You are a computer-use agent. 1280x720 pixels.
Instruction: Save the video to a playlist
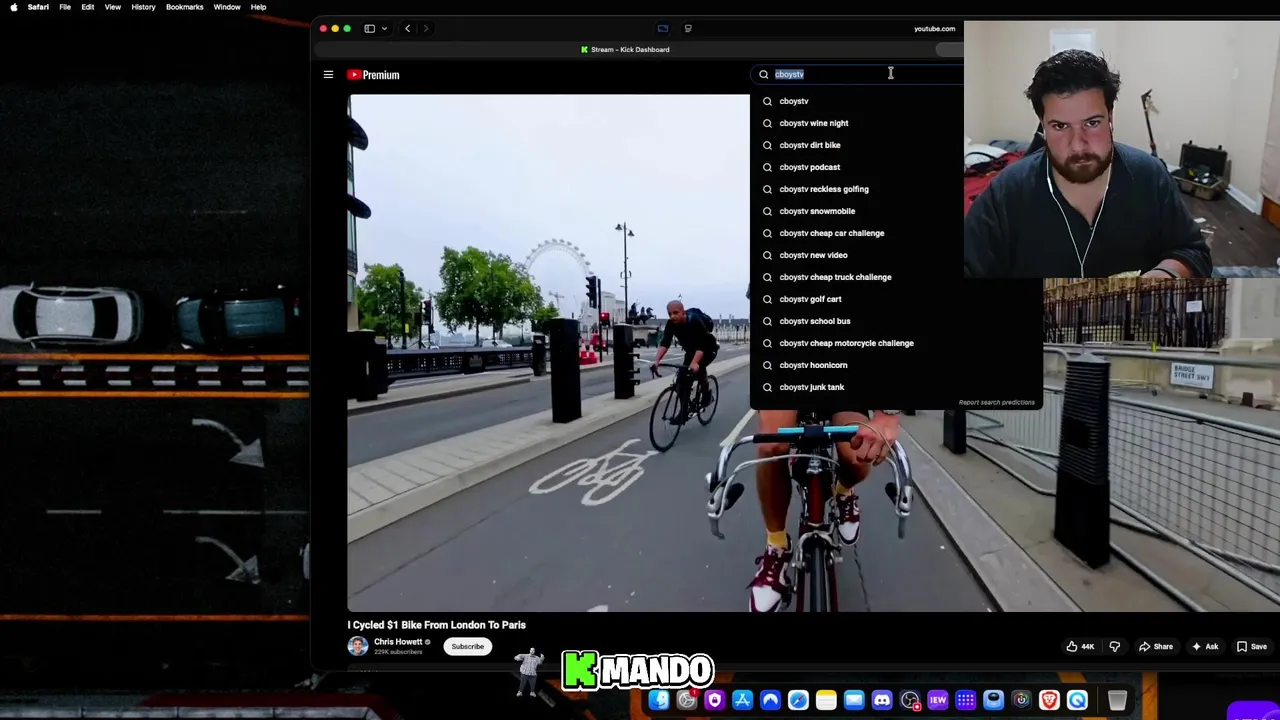(x=1251, y=647)
